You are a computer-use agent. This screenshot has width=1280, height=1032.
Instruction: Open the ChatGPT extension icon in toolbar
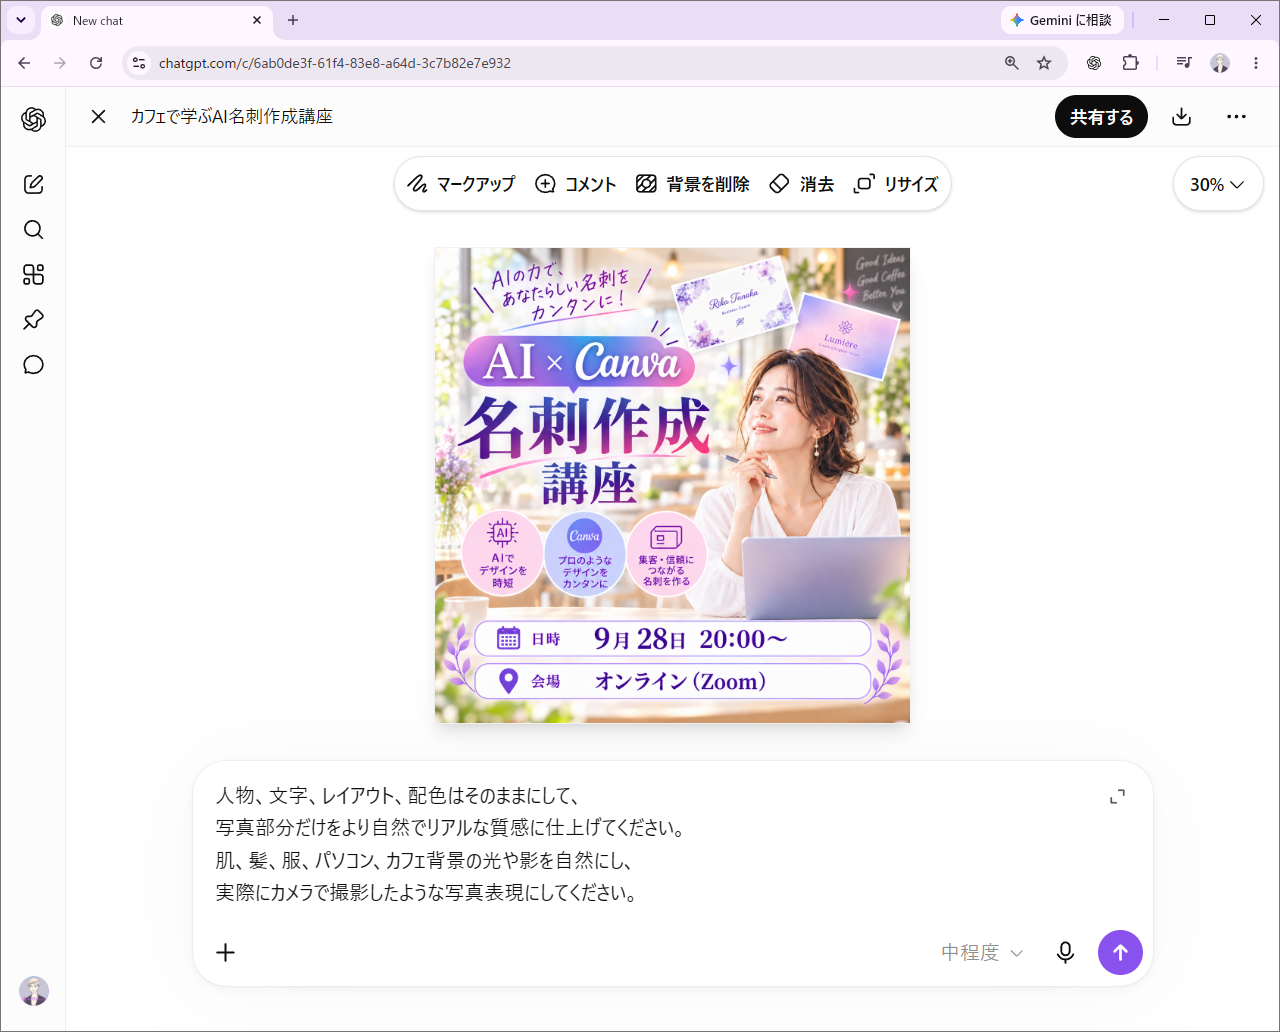1094,63
